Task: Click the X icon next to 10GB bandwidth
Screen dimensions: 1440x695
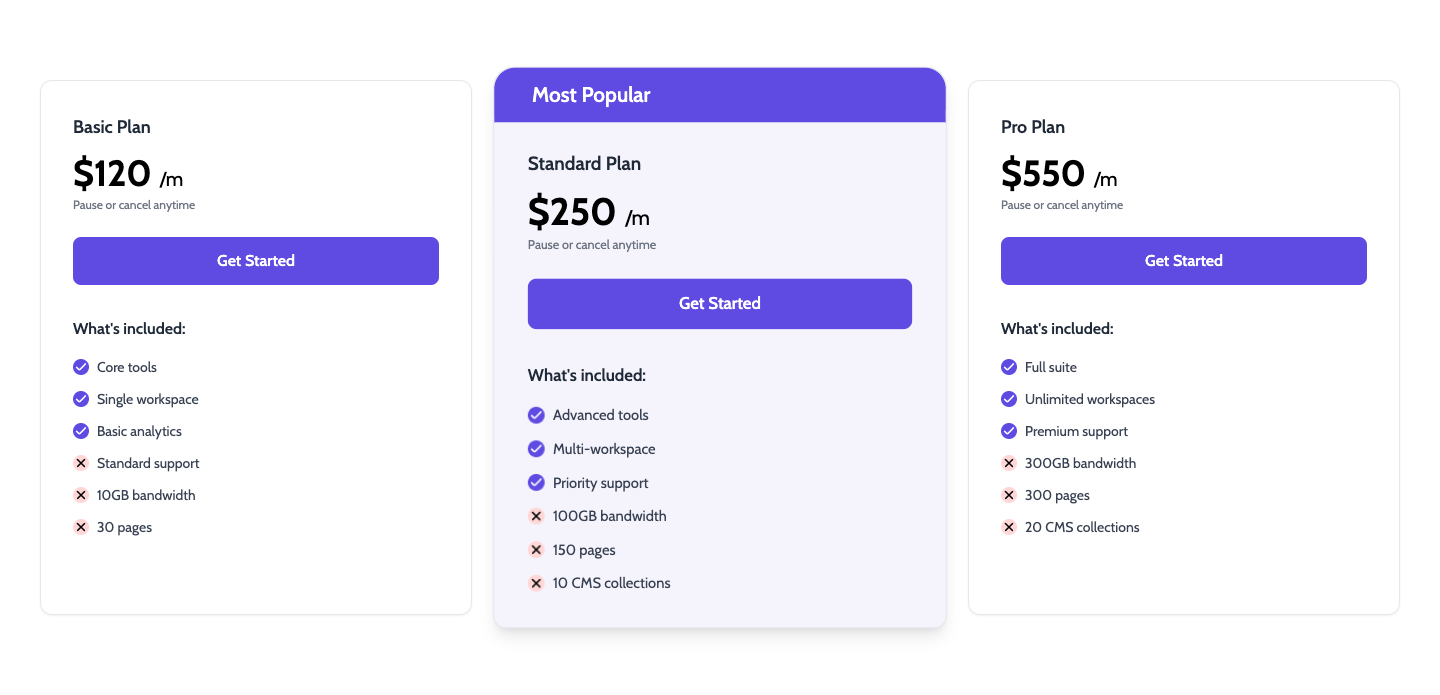Action: pos(81,495)
